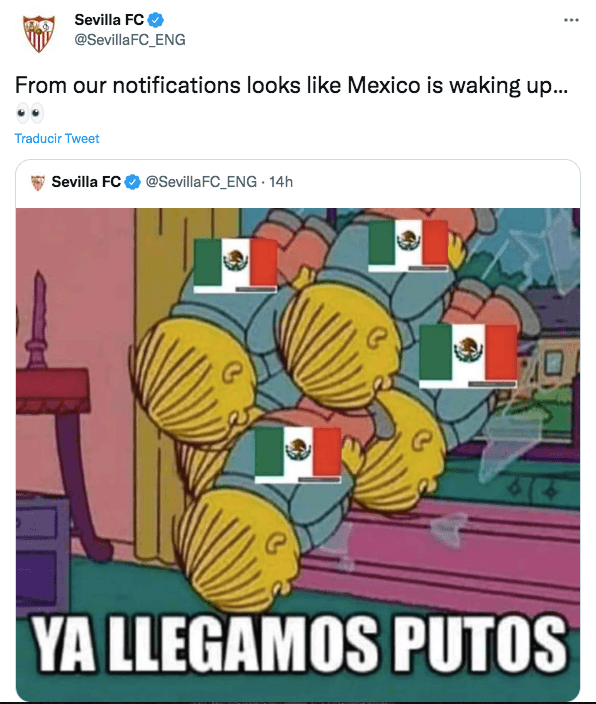Viewport: 596px width, 704px height.
Task: Open the Sevilla FC display name link
Action: [109, 20]
